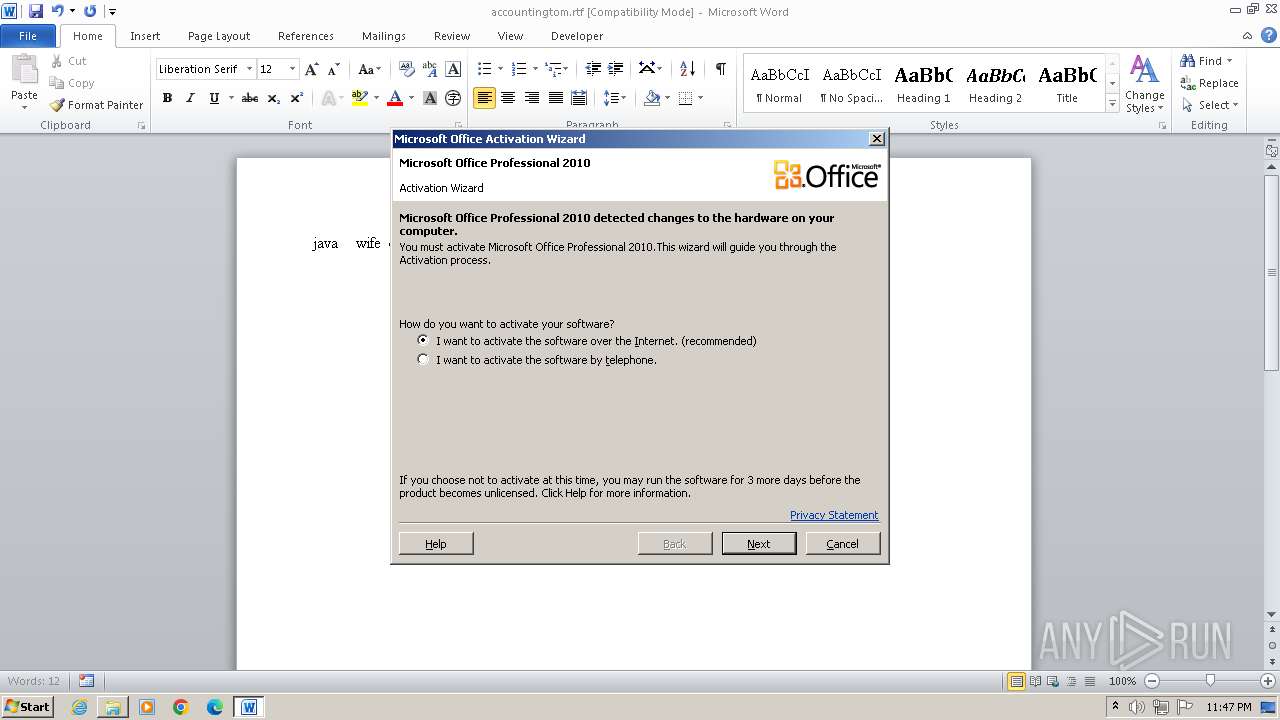The height and width of the screenshot is (720, 1280).
Task: Click the Find binoculars tool
Action: (1201, 61)
